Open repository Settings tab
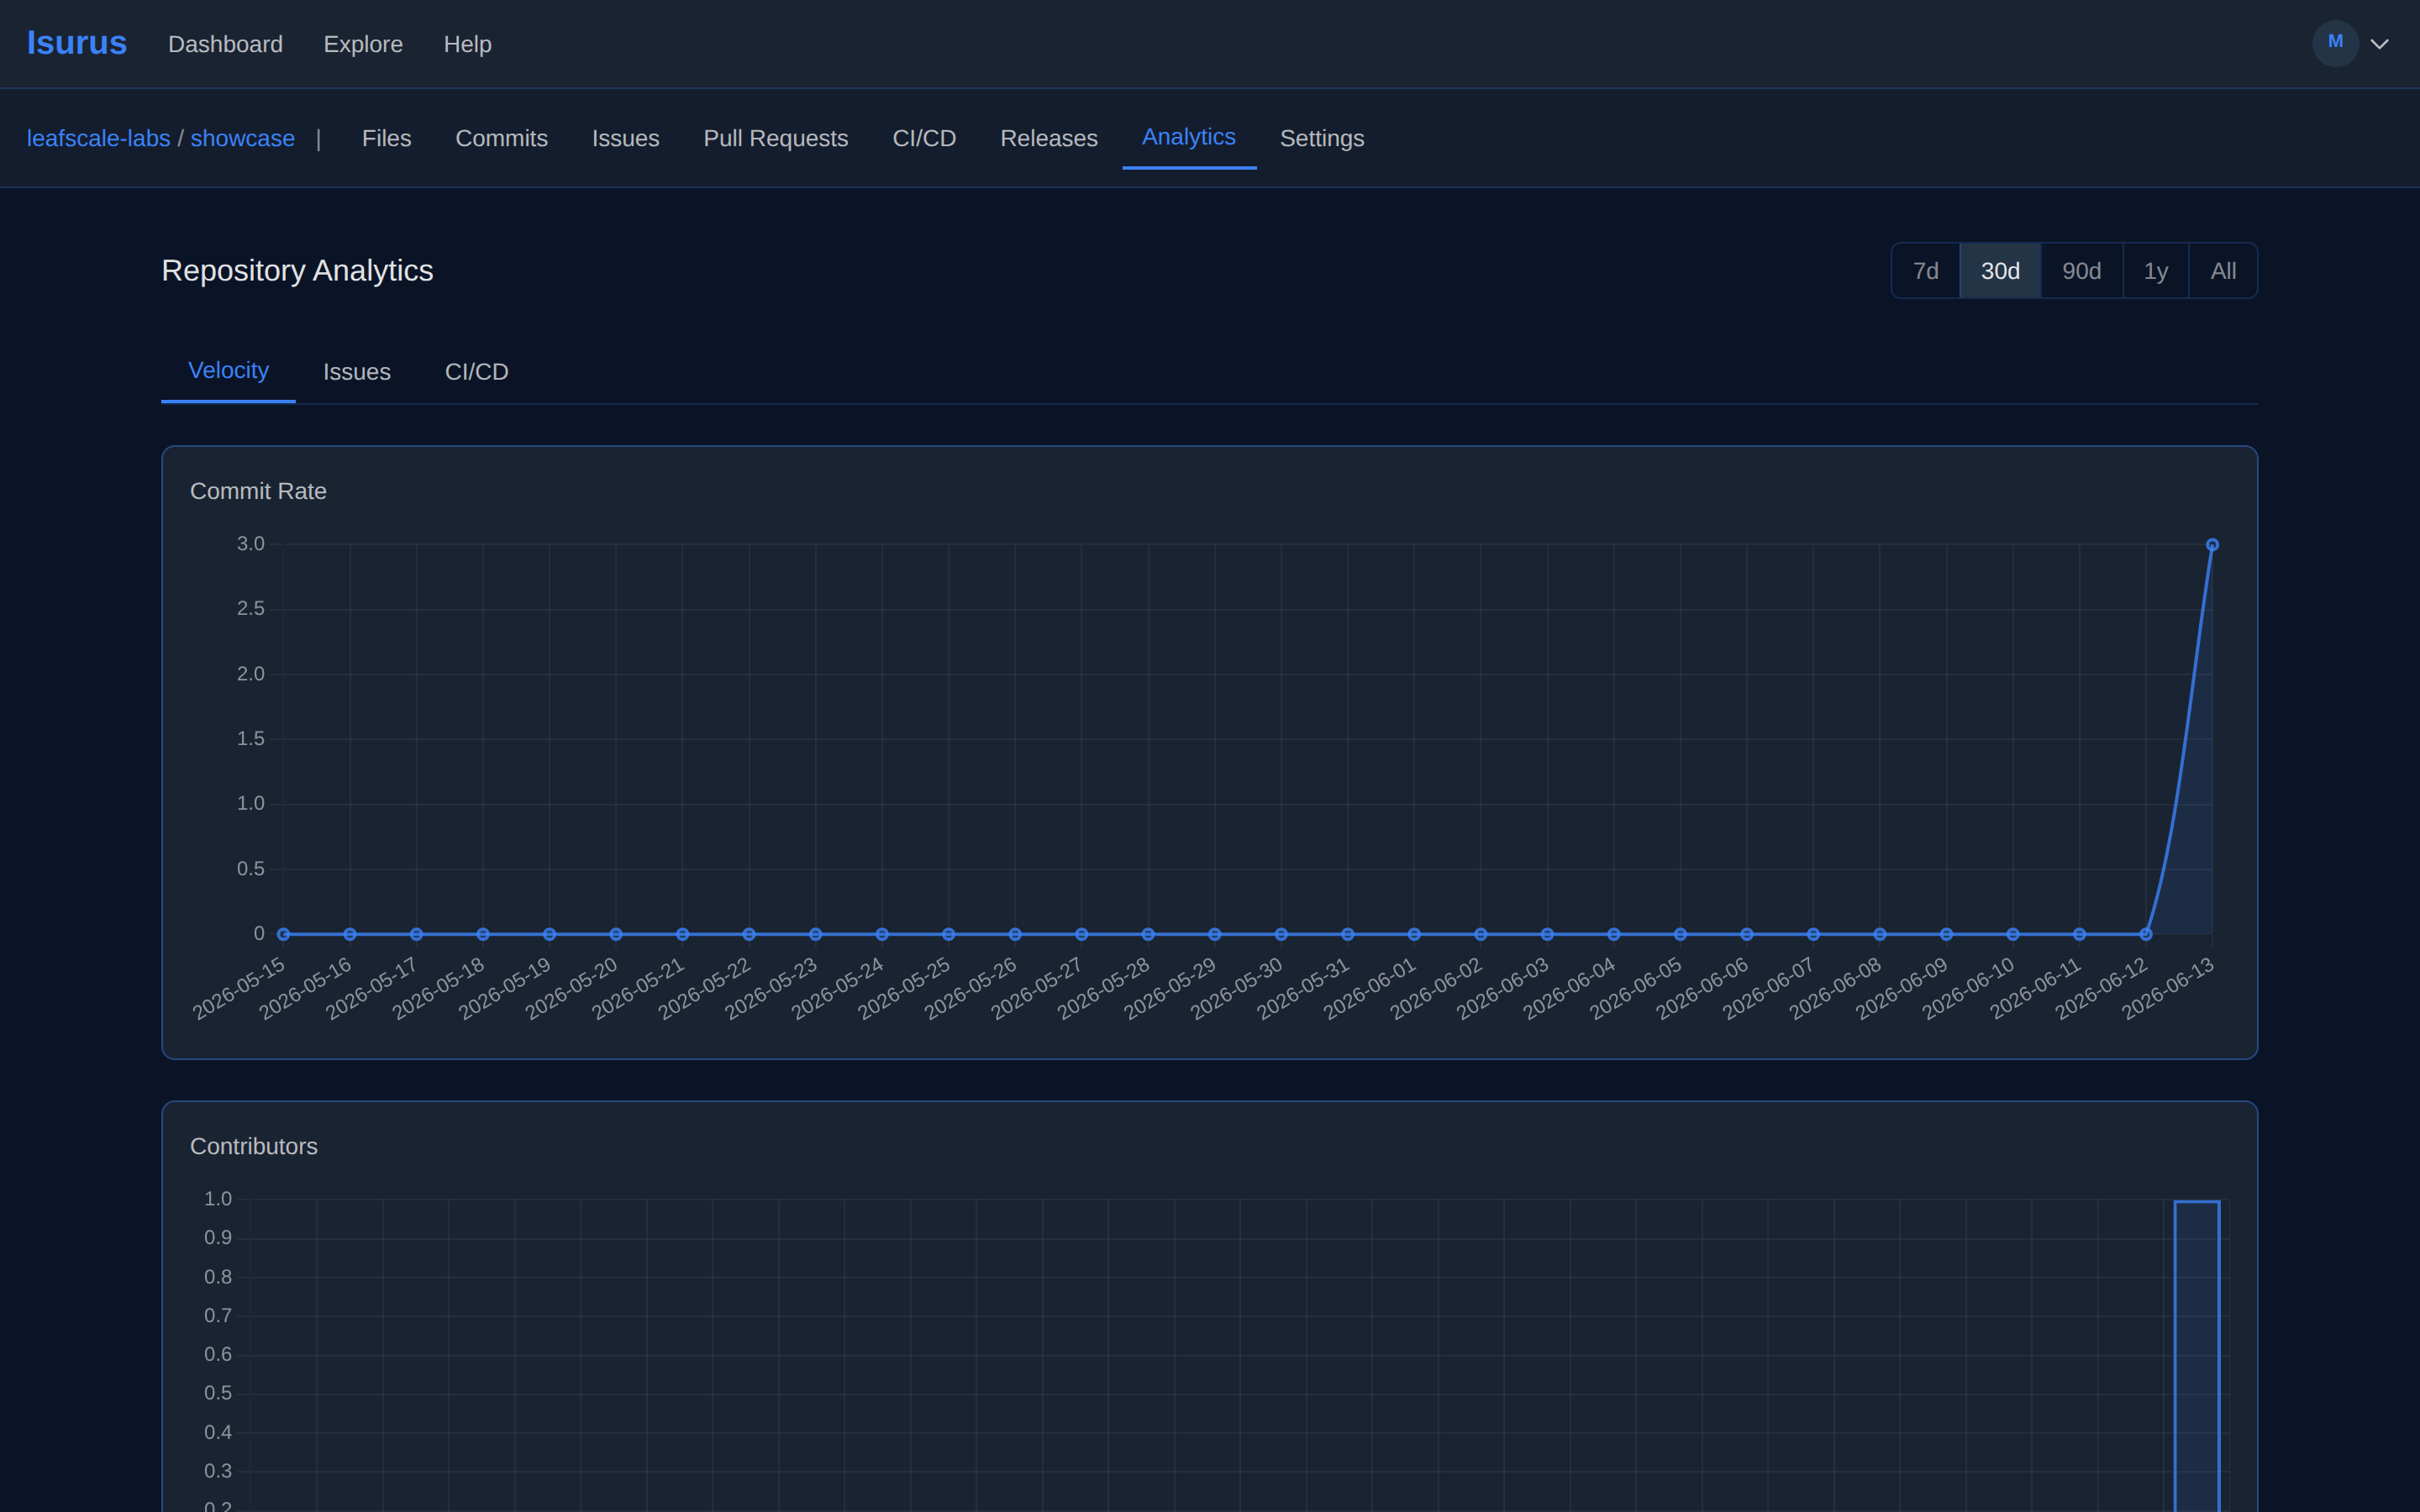Screen dimensions: 2420x1512 [x=1321, y=138]
